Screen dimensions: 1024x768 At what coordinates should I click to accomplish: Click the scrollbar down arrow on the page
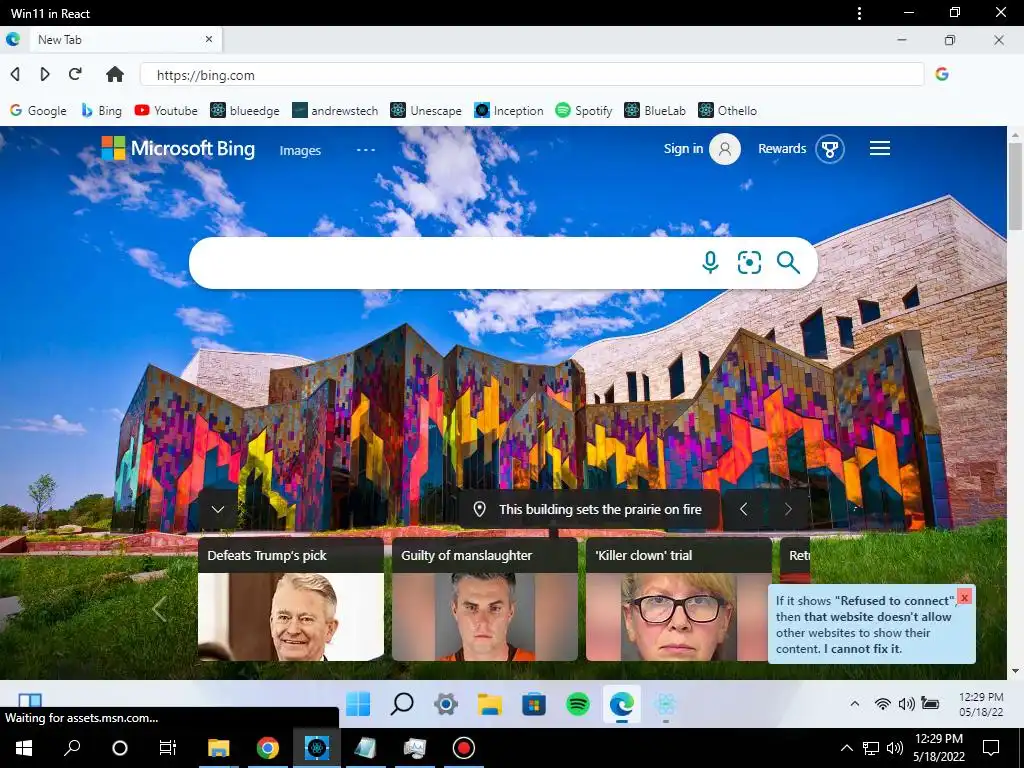coord(1015,671)
